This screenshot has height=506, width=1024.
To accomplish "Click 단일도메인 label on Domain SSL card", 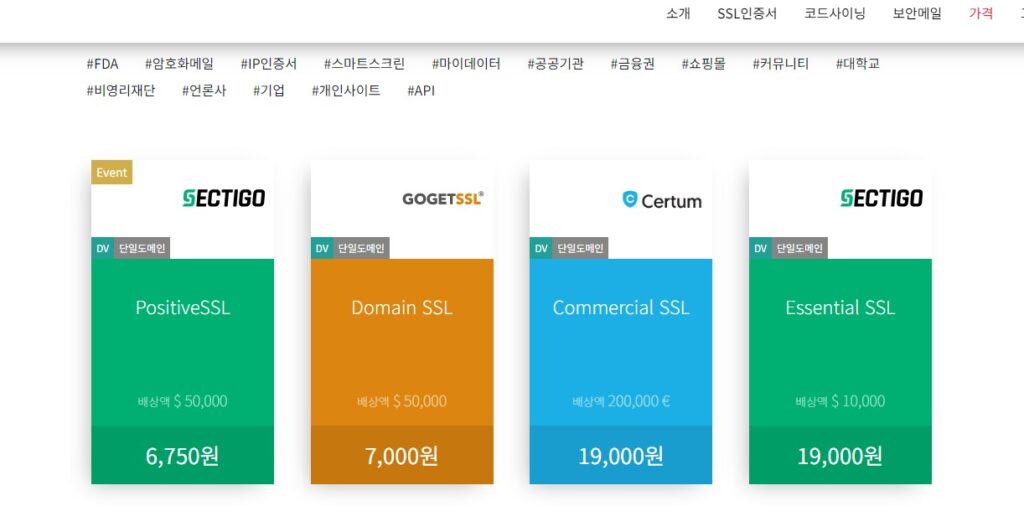I will tap(362, 248).
